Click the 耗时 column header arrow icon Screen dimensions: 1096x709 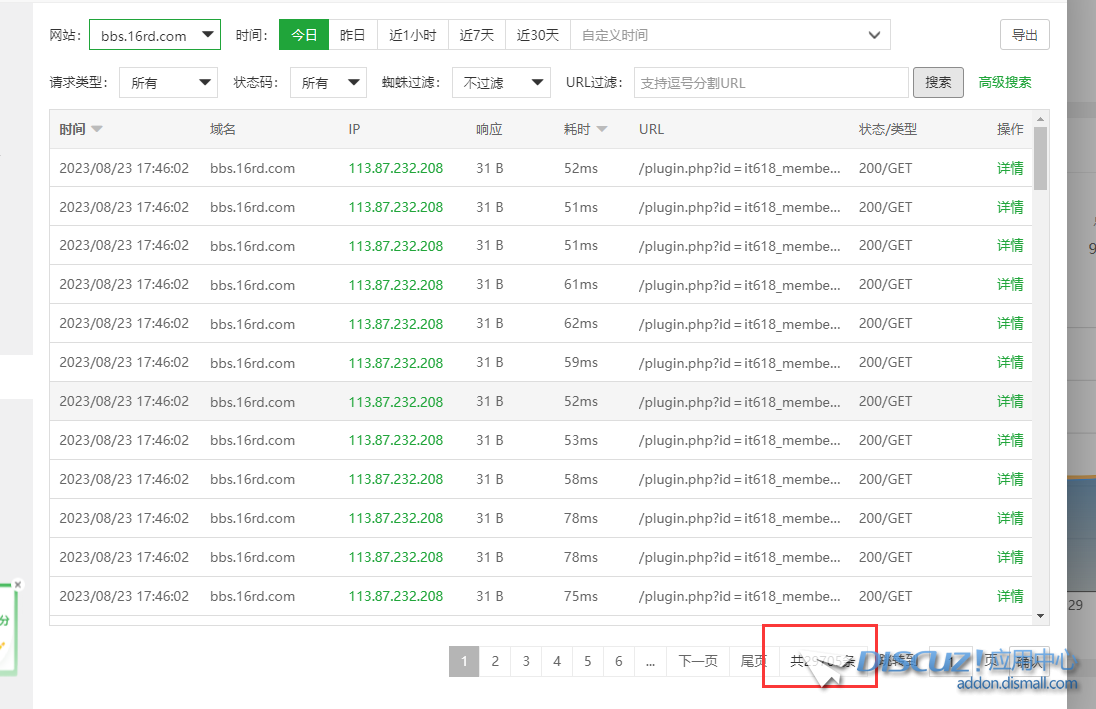coord(601,129)
